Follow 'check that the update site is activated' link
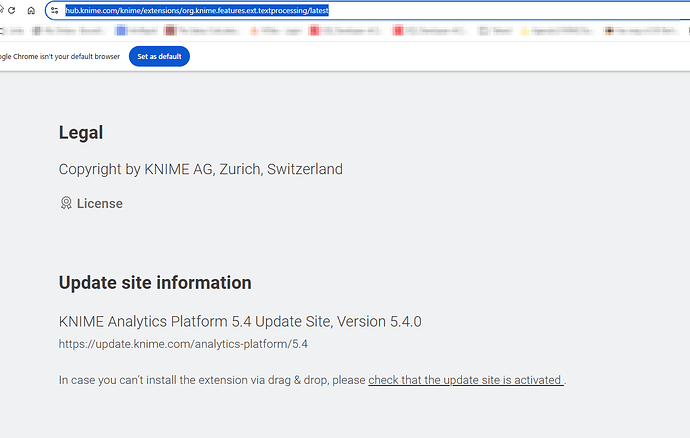This screenshot has width=690, height=438. [466, 380]
